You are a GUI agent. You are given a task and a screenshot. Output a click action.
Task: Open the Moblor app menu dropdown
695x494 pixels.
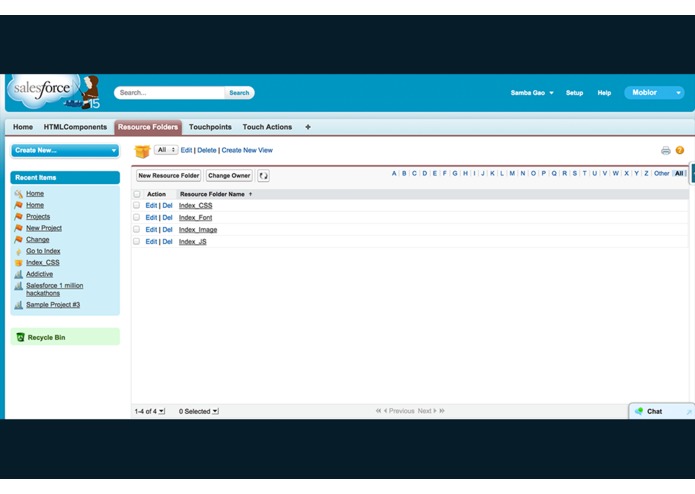pos(654,93)
